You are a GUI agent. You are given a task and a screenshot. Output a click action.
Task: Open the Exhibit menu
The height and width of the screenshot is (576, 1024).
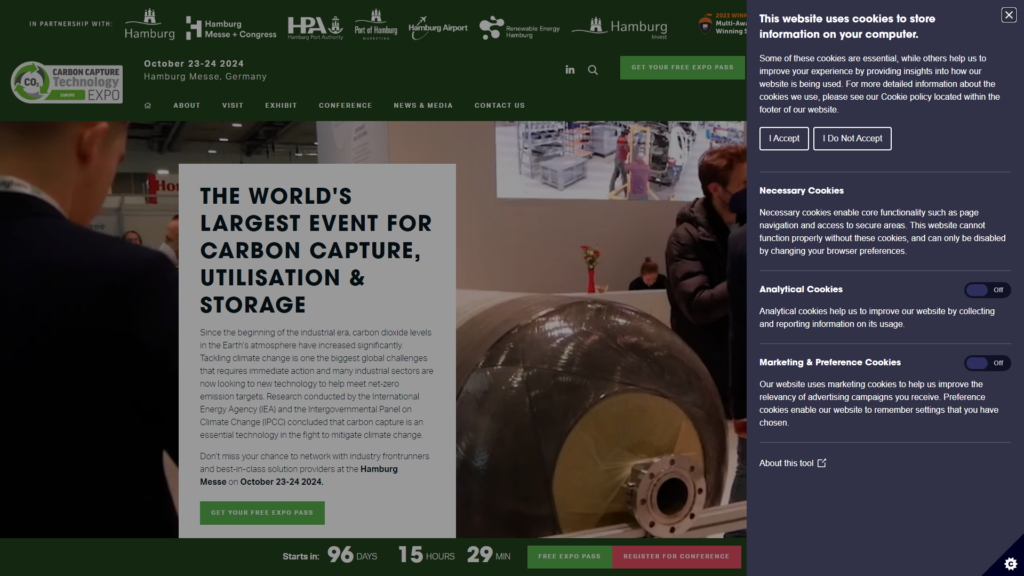click(x=281, y=105)
